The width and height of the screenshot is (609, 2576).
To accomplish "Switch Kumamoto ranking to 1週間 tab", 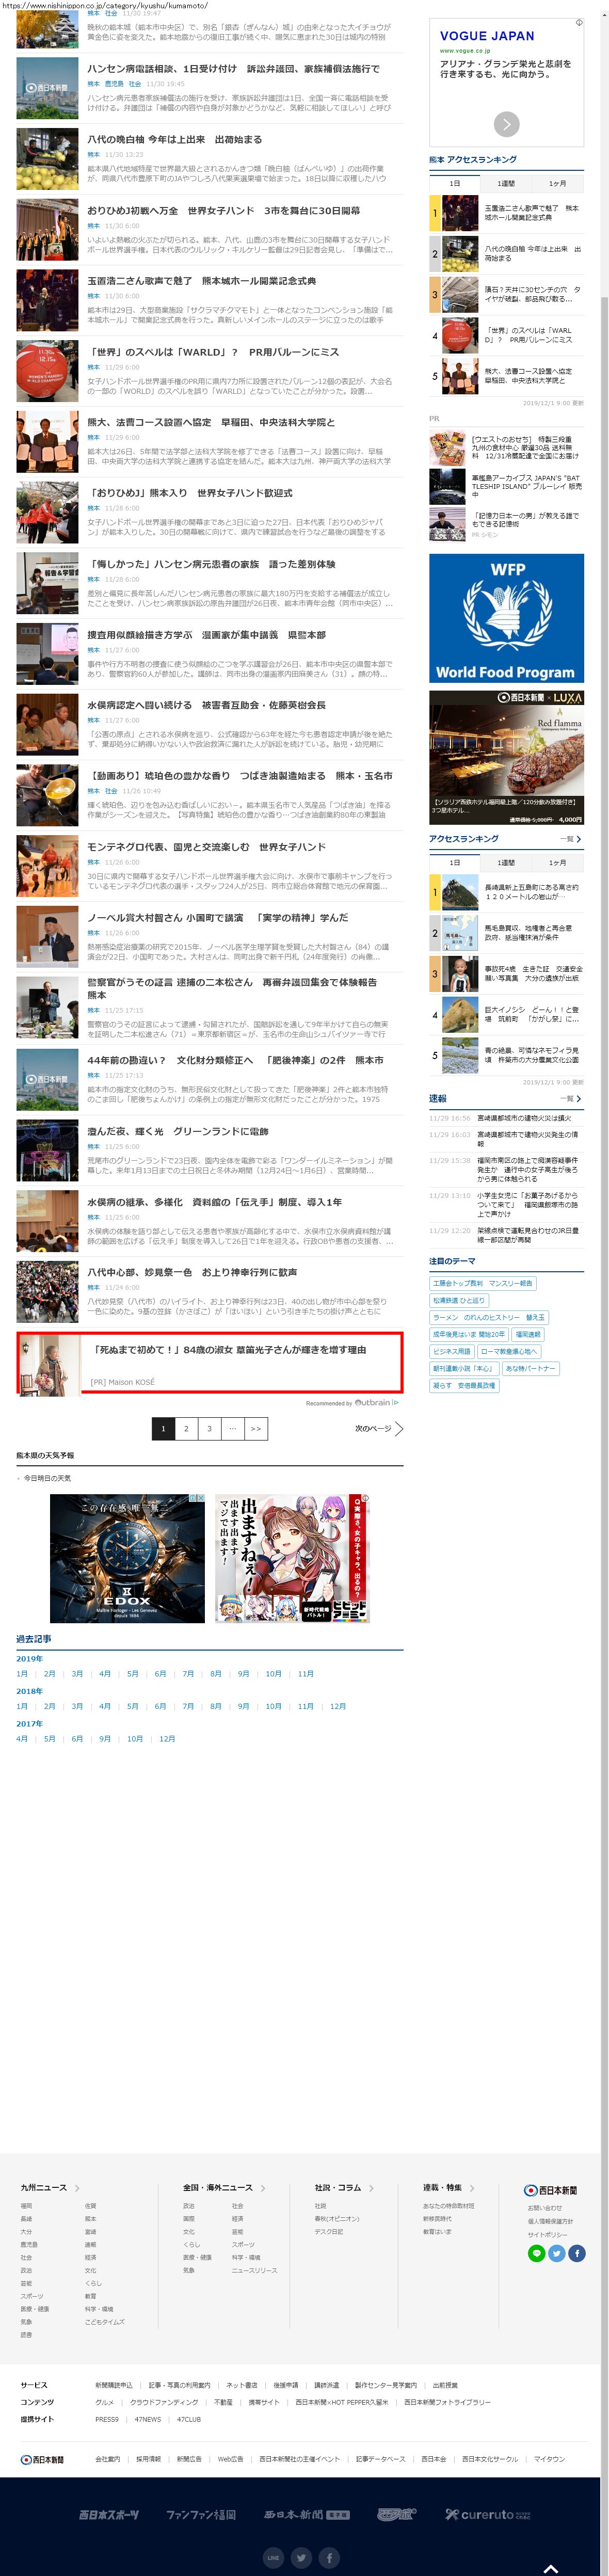I will pyautogui.click(x=506, y=184).
